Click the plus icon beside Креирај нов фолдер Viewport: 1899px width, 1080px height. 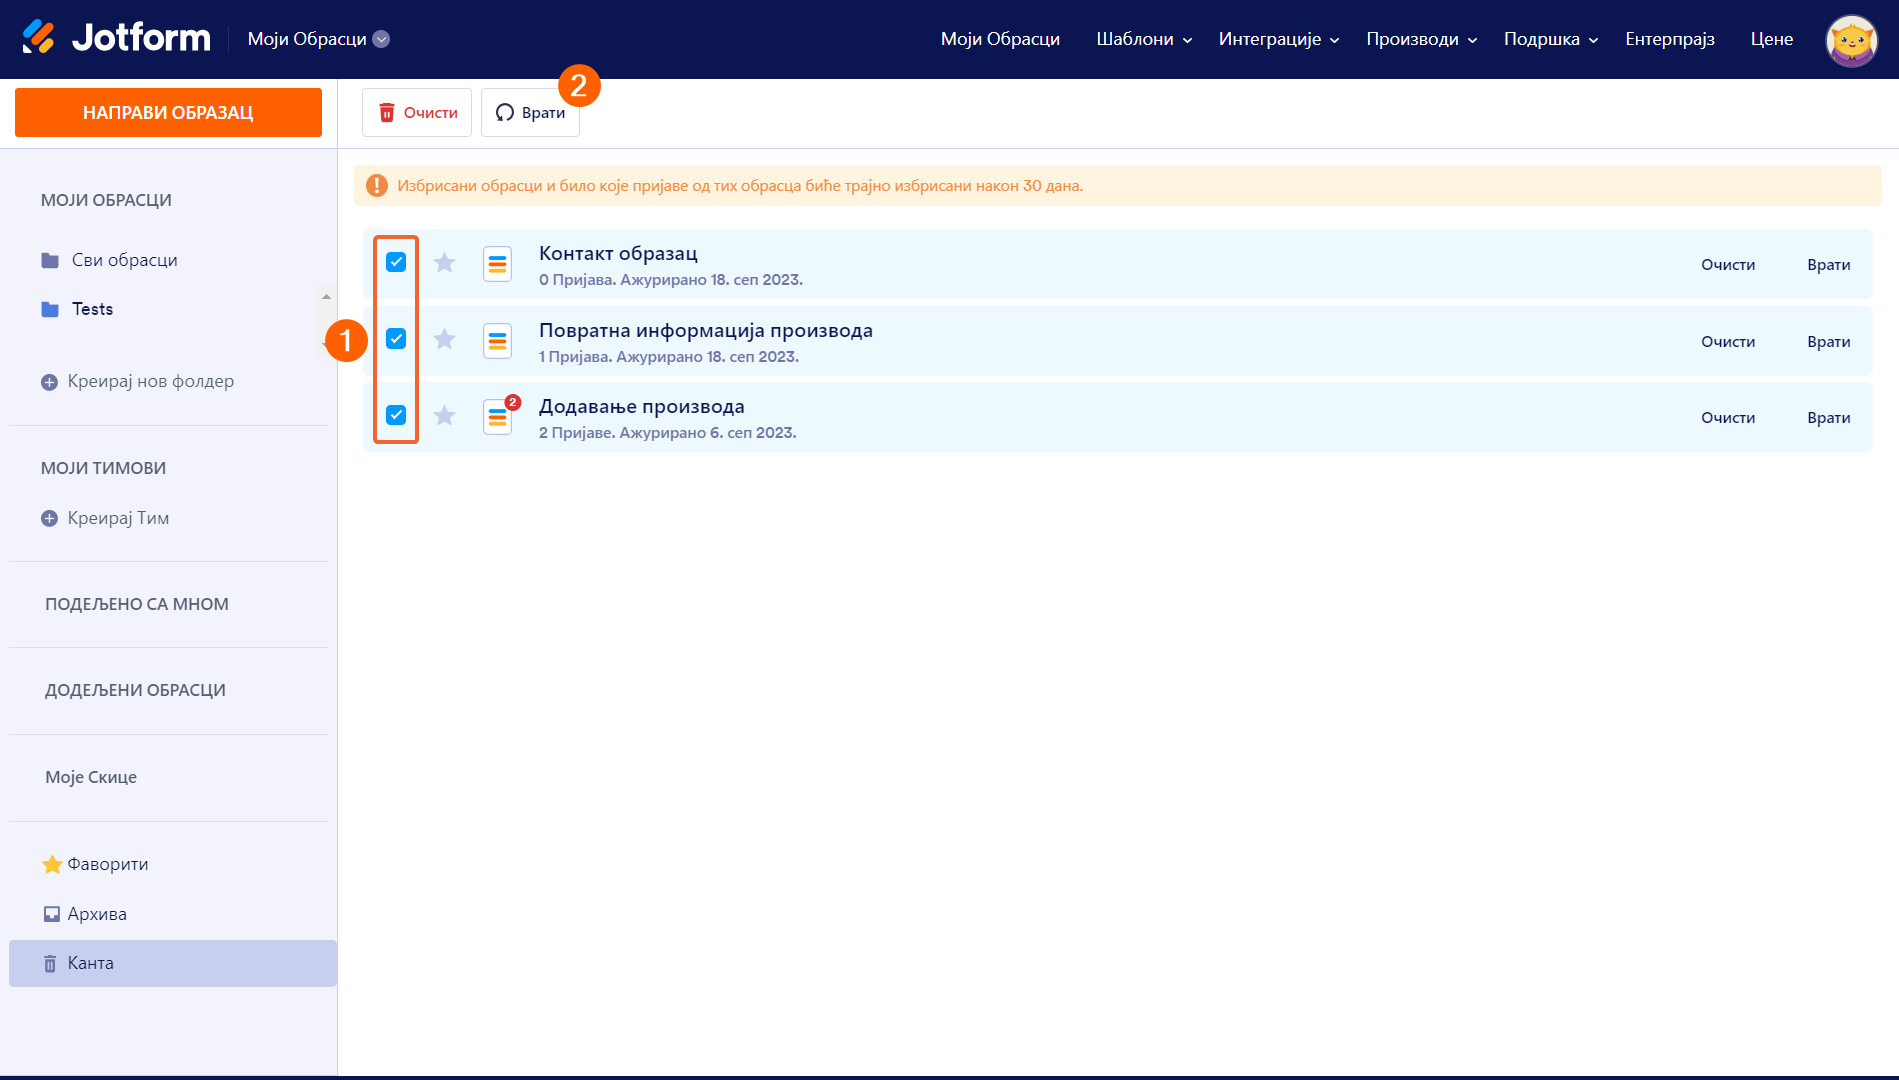click(x=49, y=382)
